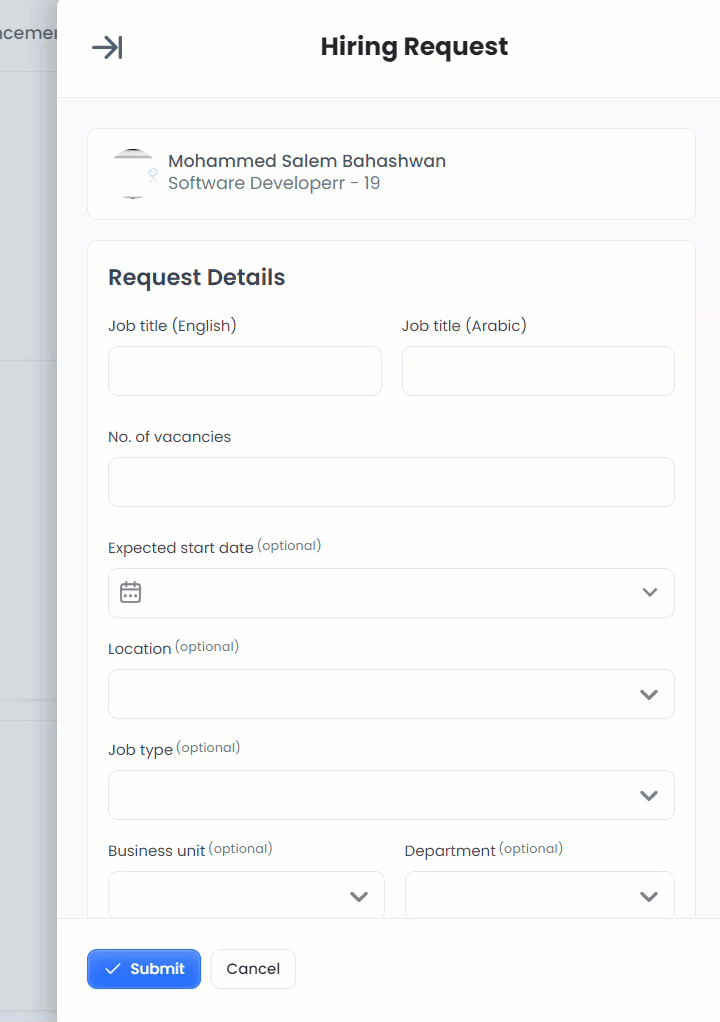The height and width of the screenshot is (1022, 720).
Task: Click the Job title (Arabic) input field
Action: click(x=538, y=370)
